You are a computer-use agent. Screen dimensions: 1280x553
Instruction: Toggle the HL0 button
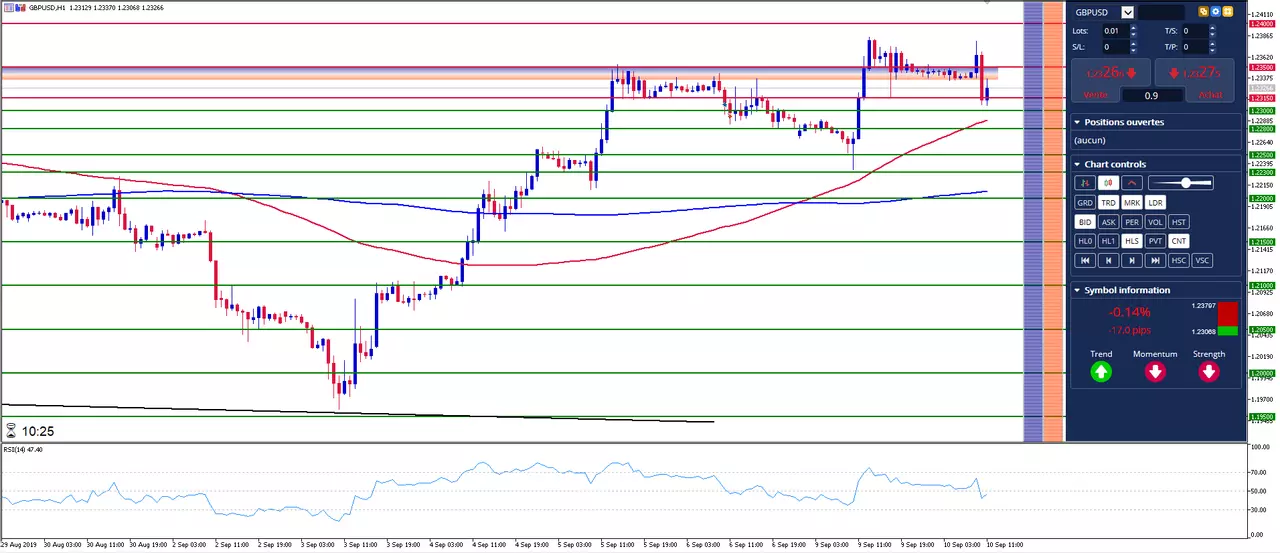click(1085, 241)
